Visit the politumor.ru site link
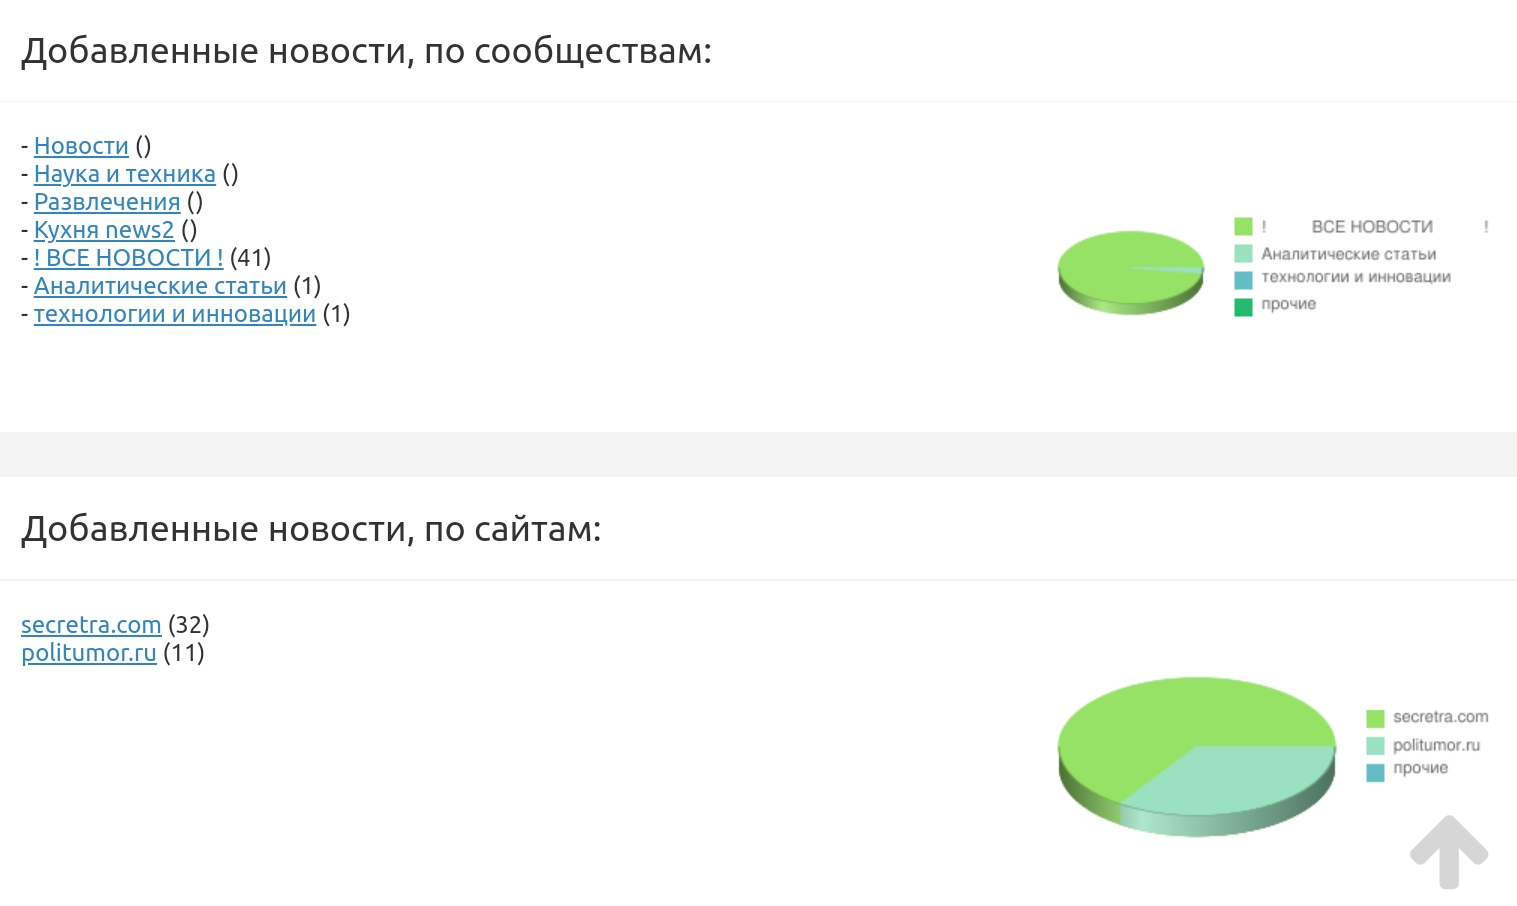This screenshot has height=906, width=1517. click(x=89, y=653)
